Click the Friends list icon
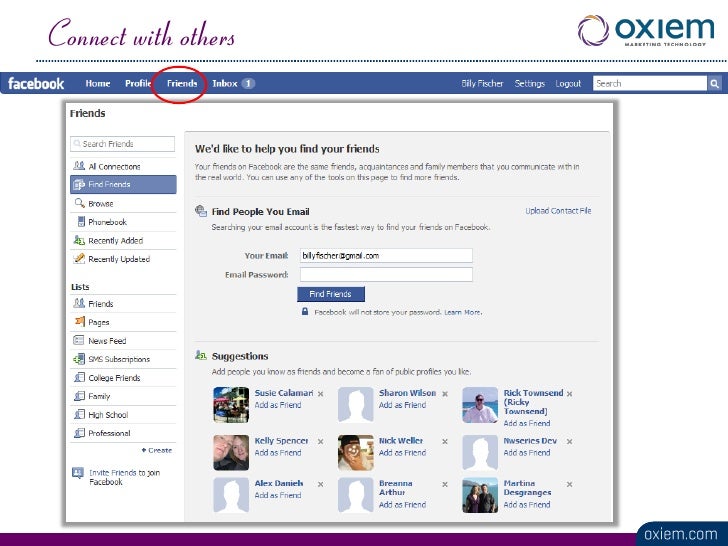 click(x=79, y=303)
